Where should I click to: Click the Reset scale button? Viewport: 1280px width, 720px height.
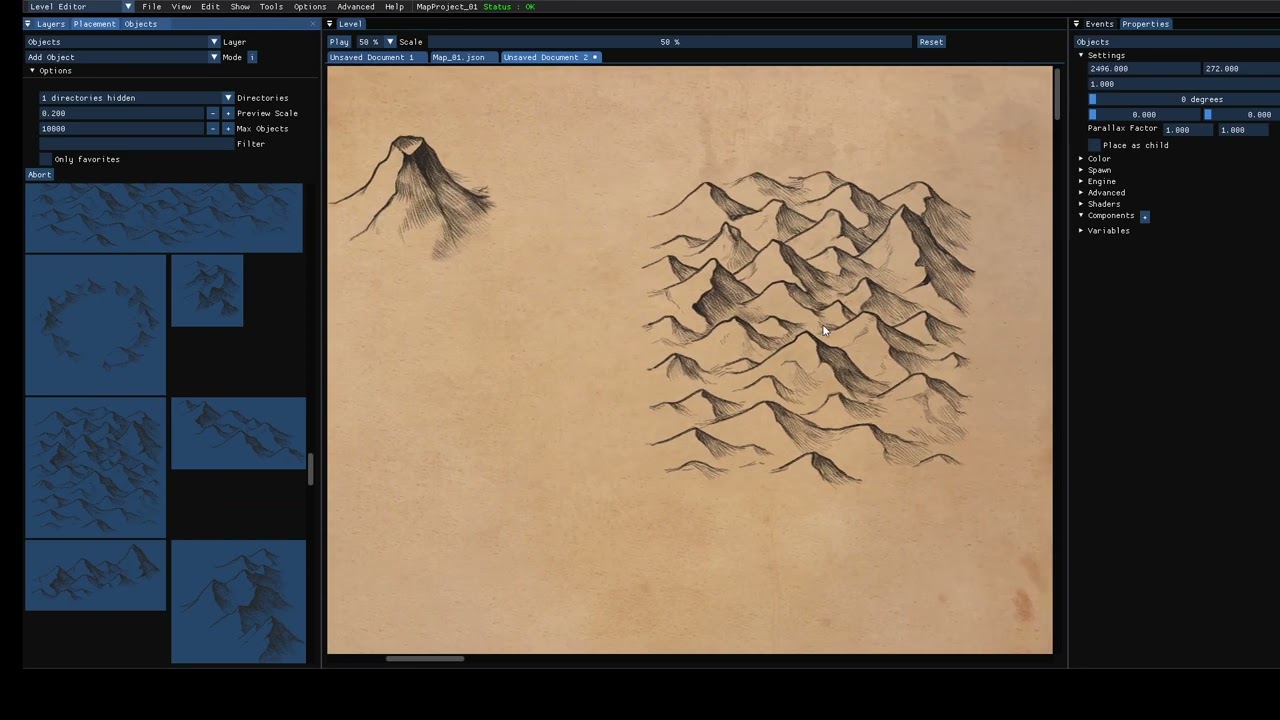931,42
